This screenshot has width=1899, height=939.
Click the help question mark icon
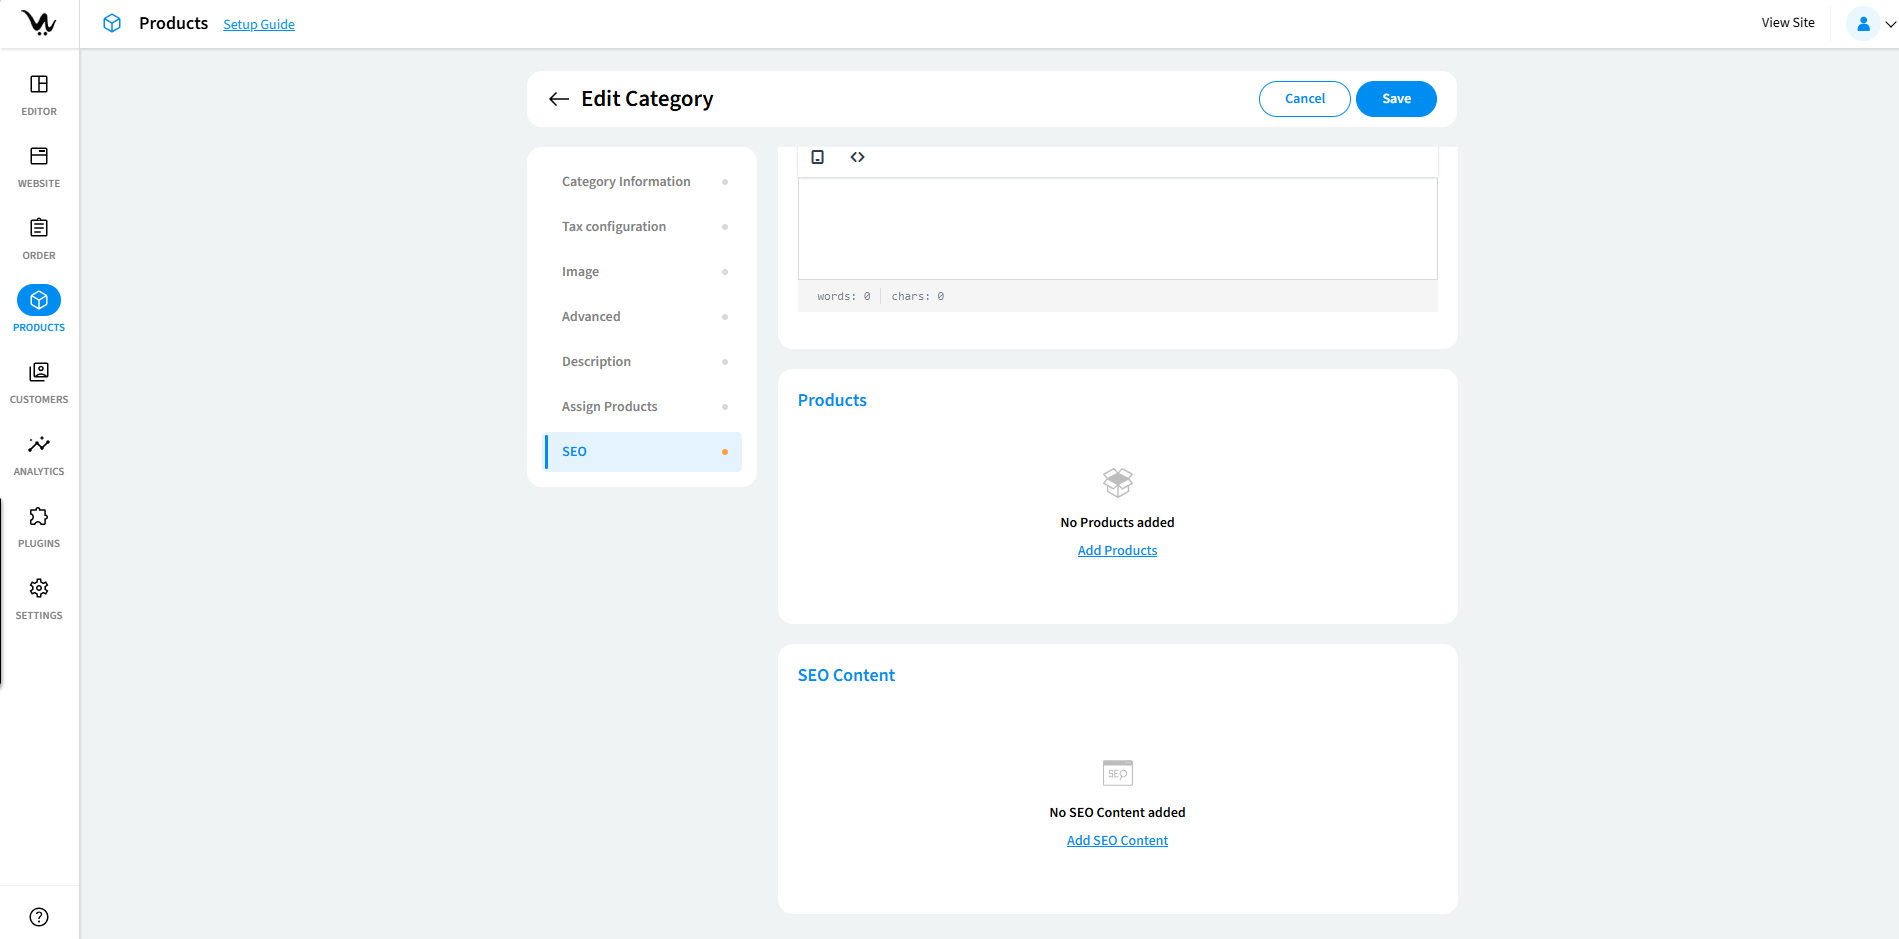click(x=39, y=917)
